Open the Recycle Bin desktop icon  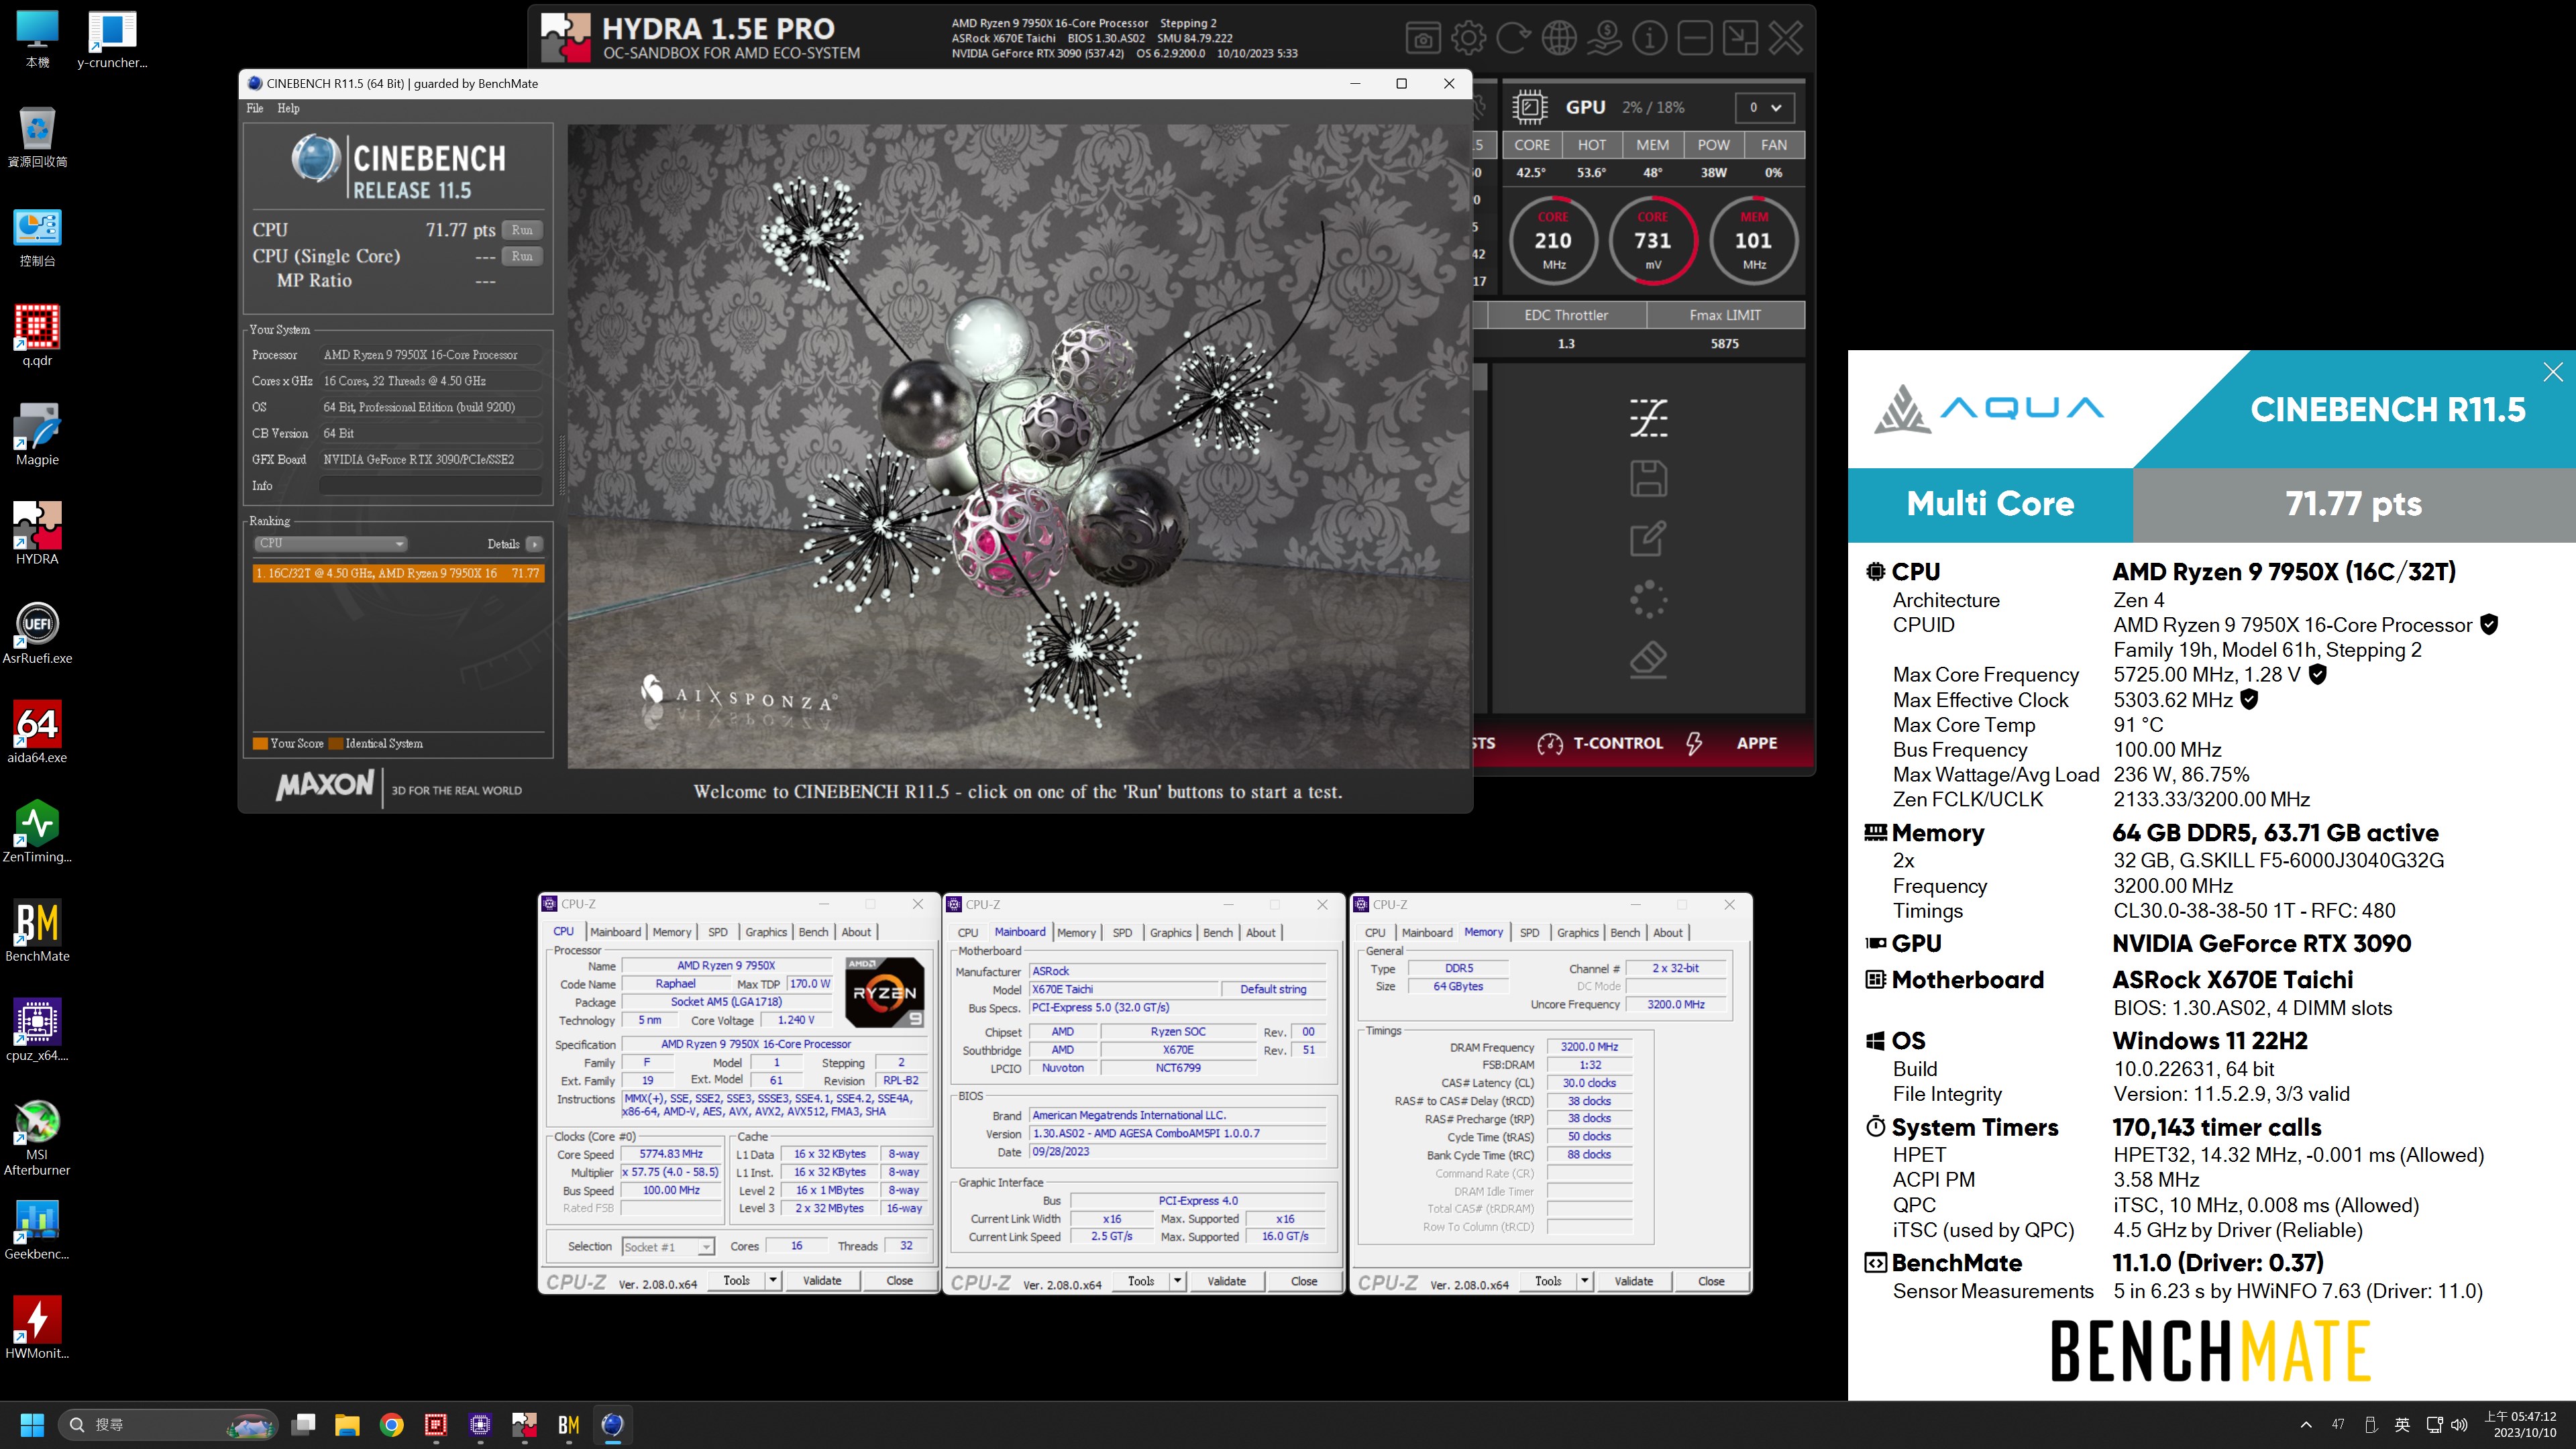point(37,137)
